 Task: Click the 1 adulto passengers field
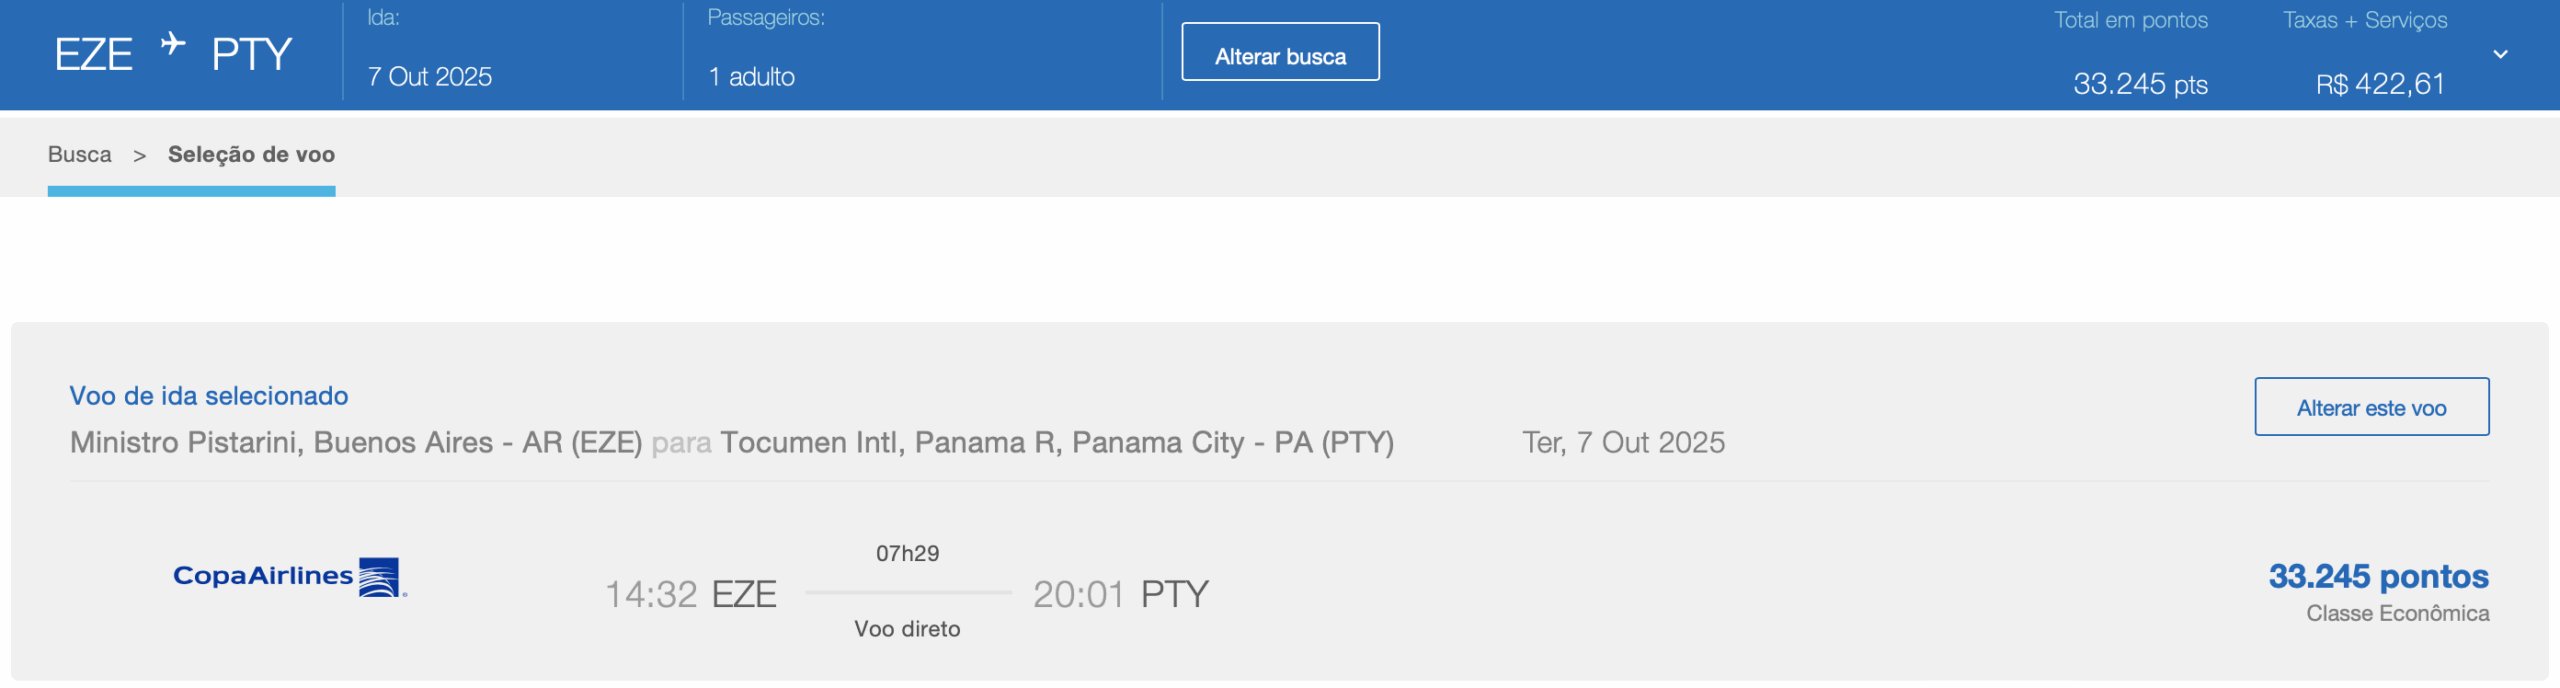point(752,77)
